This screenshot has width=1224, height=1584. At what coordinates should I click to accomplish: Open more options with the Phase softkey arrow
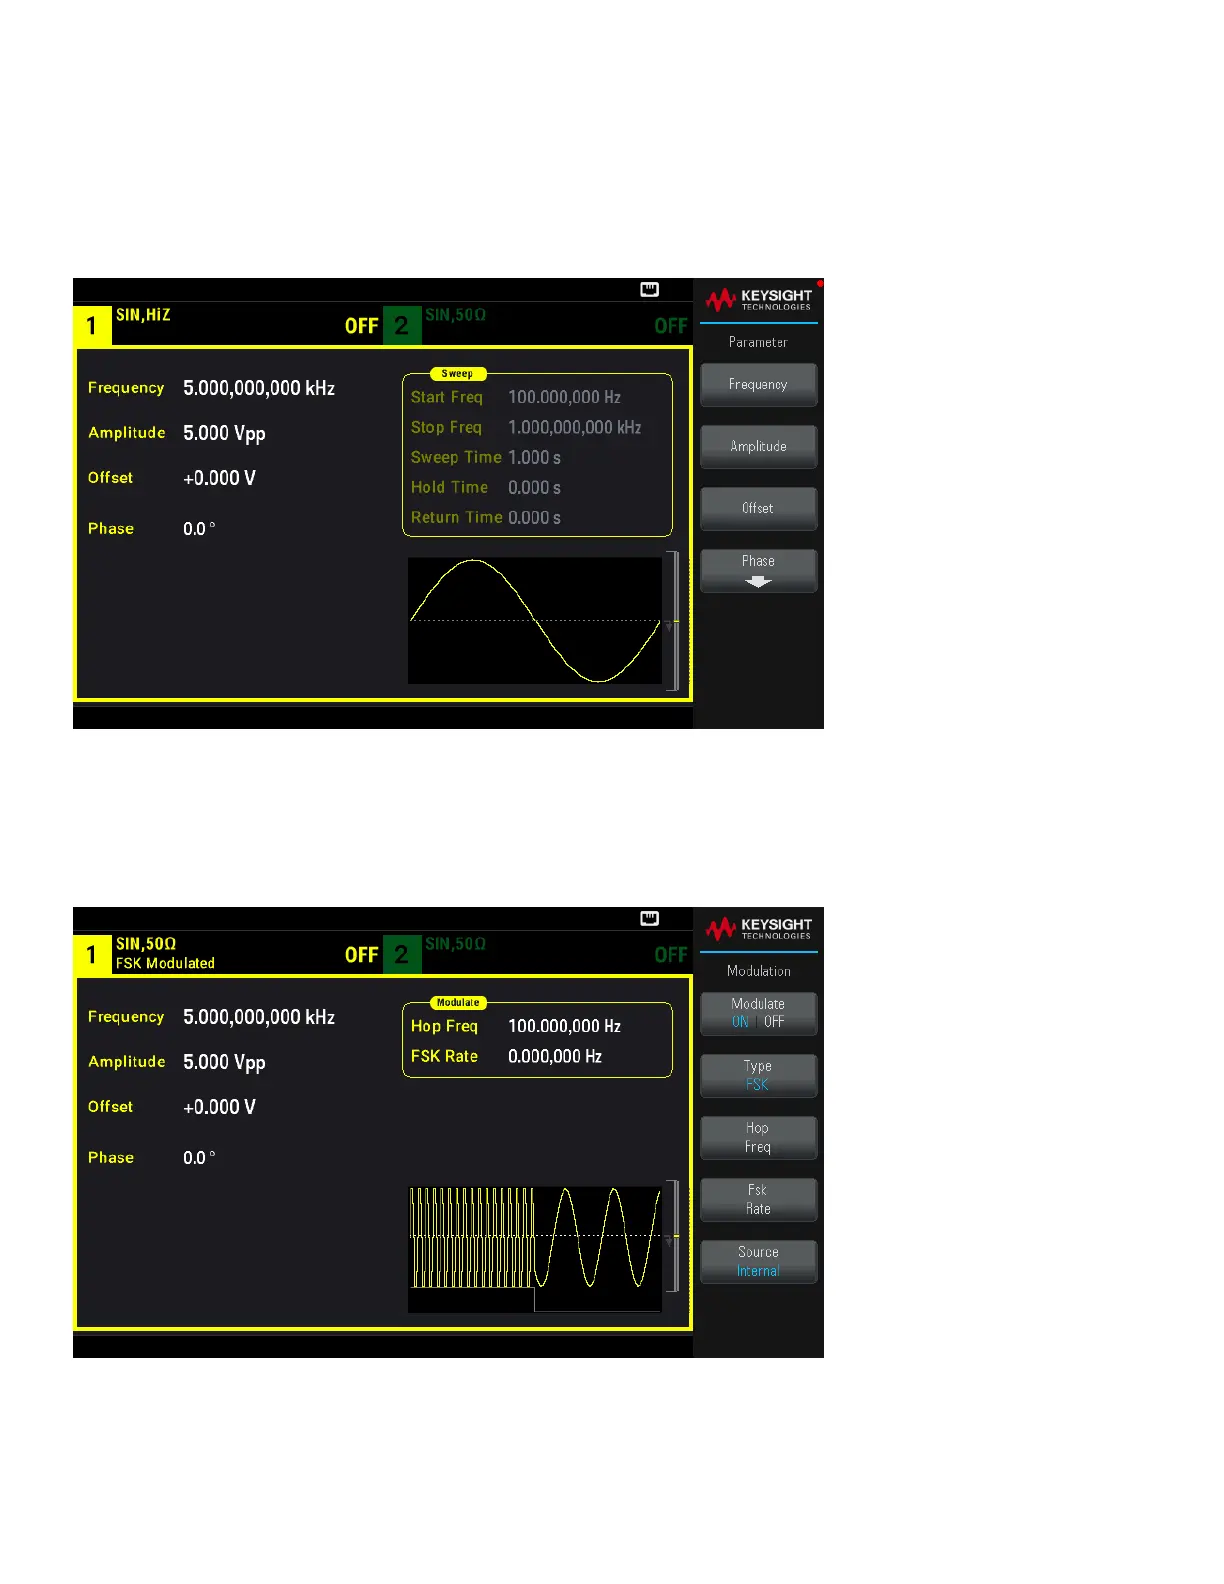tap(758, 570)
